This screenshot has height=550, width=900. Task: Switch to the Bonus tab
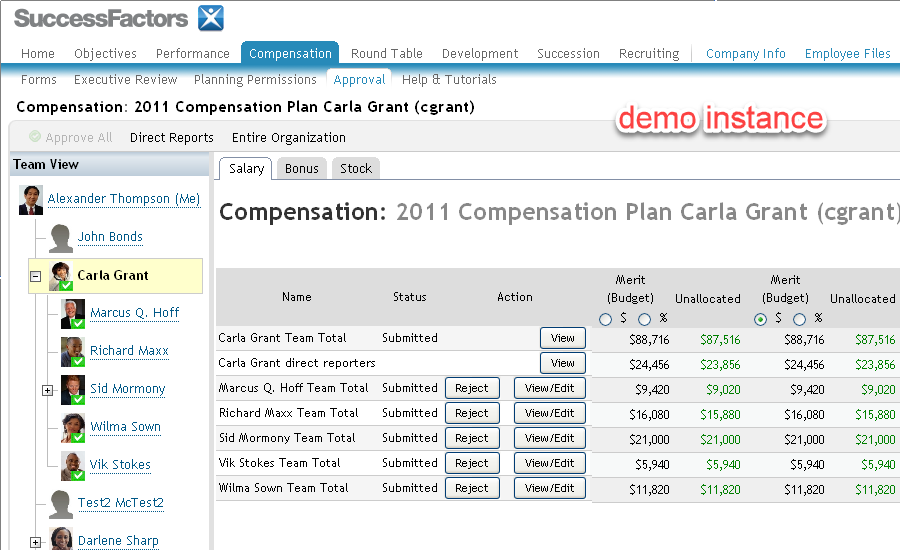click(302, 168)
